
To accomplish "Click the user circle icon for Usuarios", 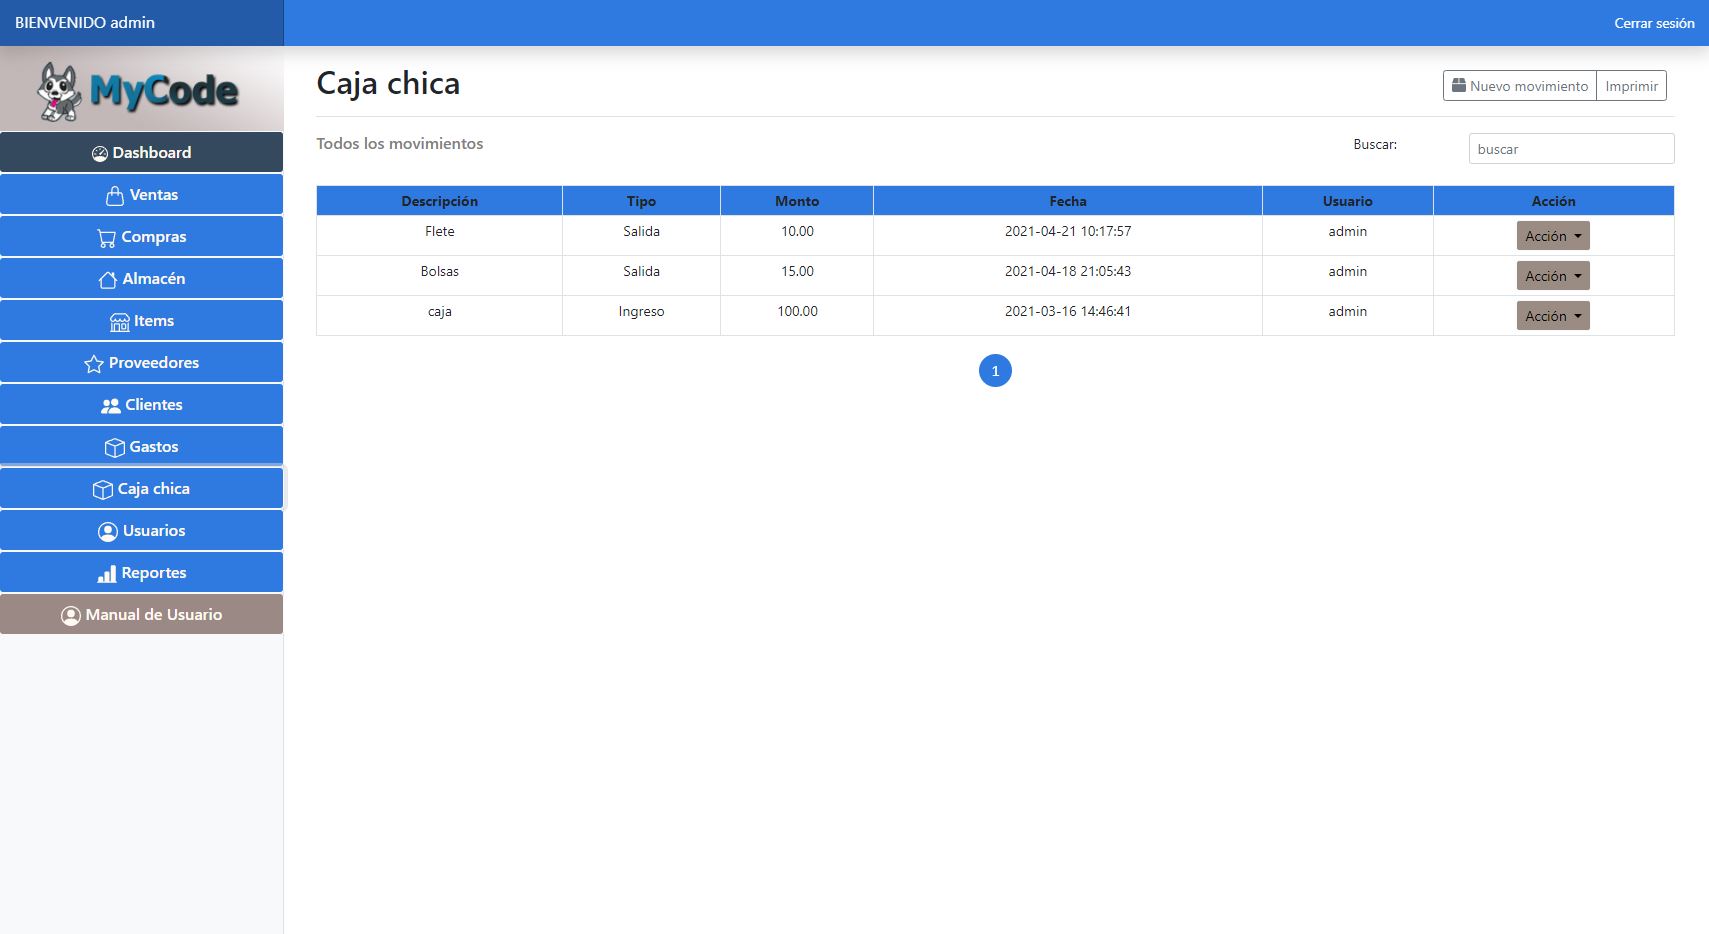I will [108, 532].
